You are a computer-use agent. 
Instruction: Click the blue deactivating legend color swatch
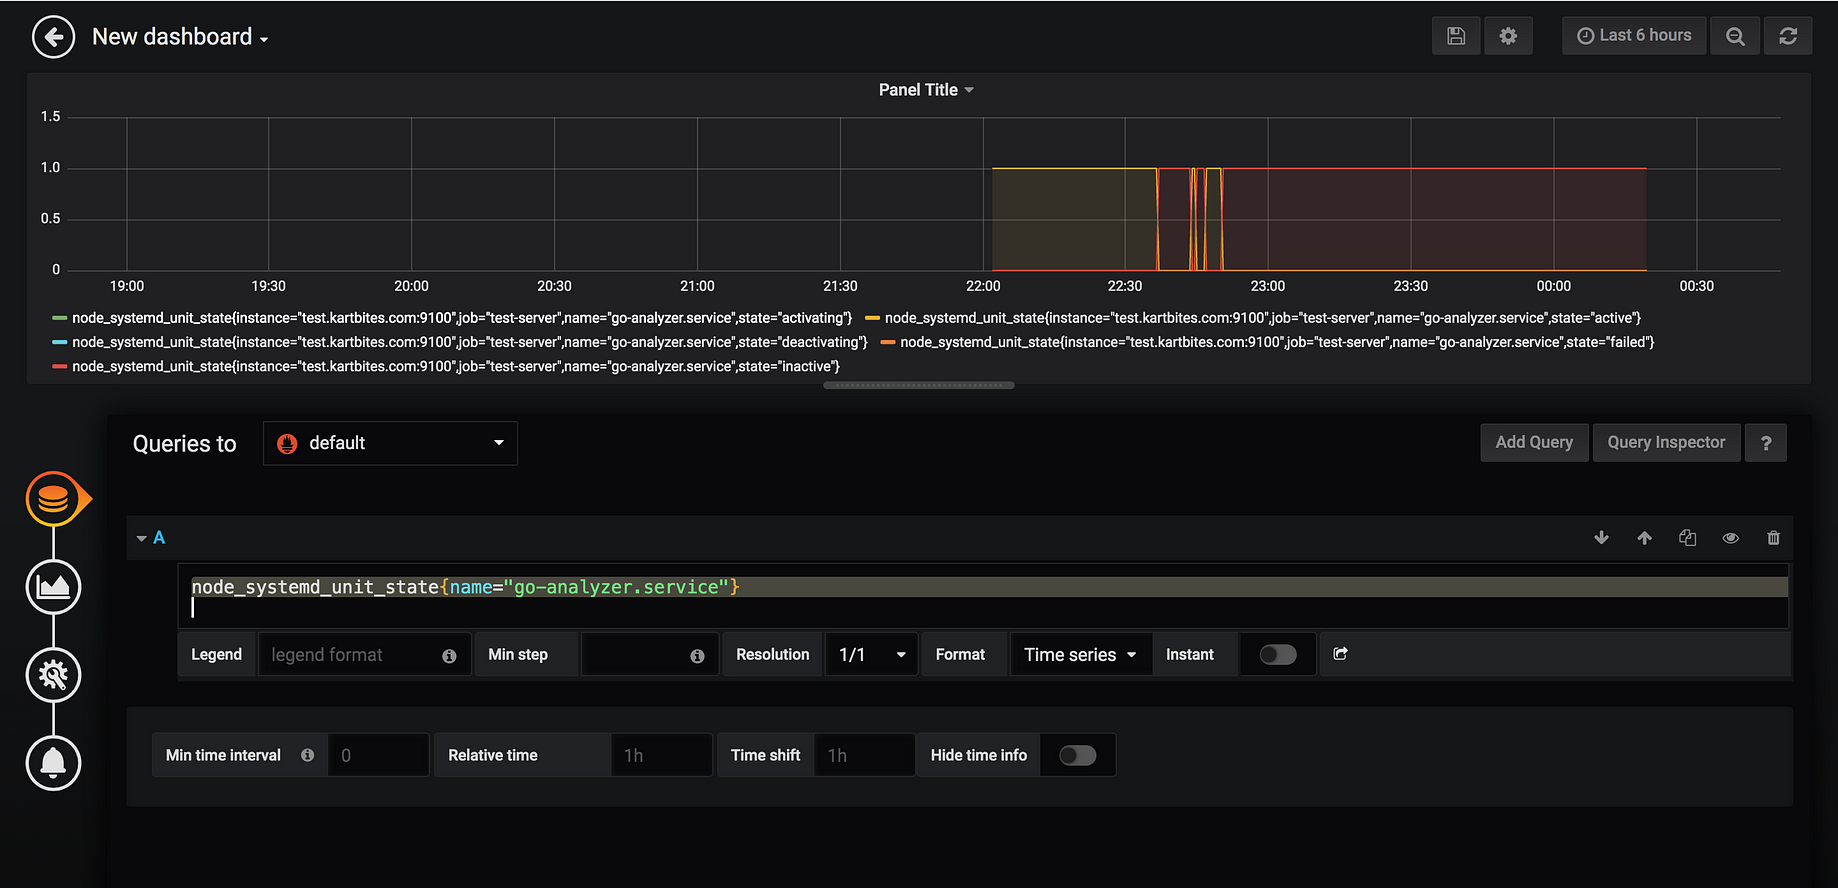tap(59, 342)
